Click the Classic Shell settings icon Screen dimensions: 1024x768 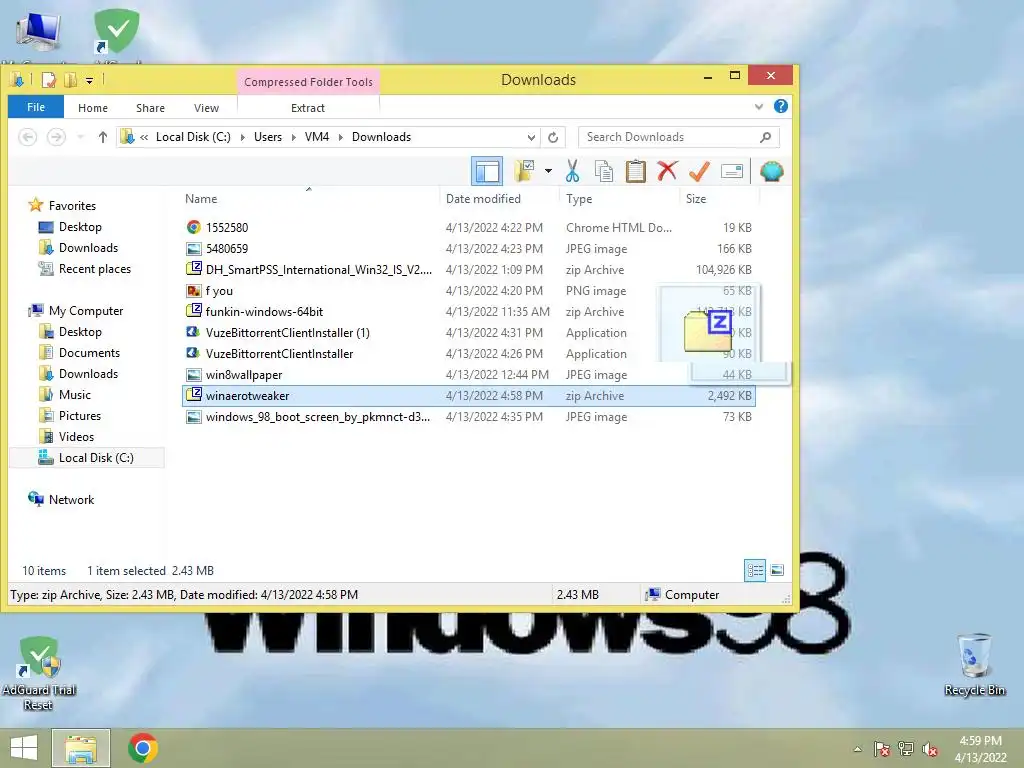[x=771, y=171]
